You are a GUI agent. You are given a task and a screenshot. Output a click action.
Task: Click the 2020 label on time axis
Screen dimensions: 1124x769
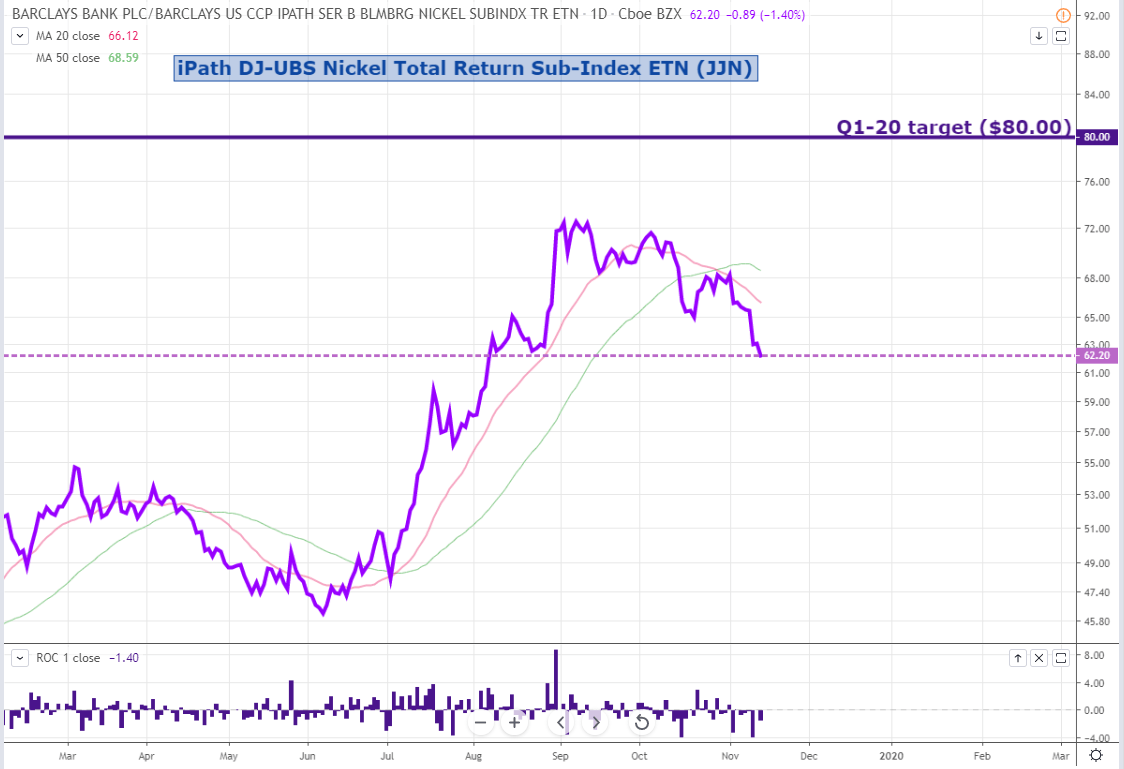click(x=892, y=756)
